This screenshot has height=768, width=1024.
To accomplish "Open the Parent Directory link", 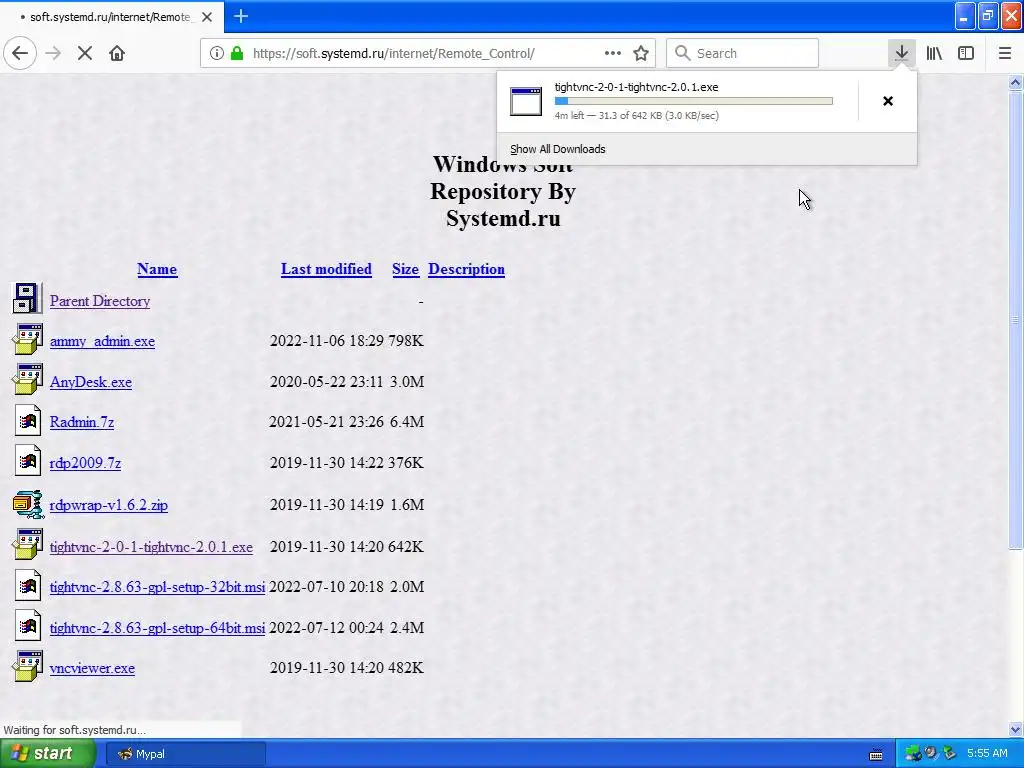I will click(100, 301).
